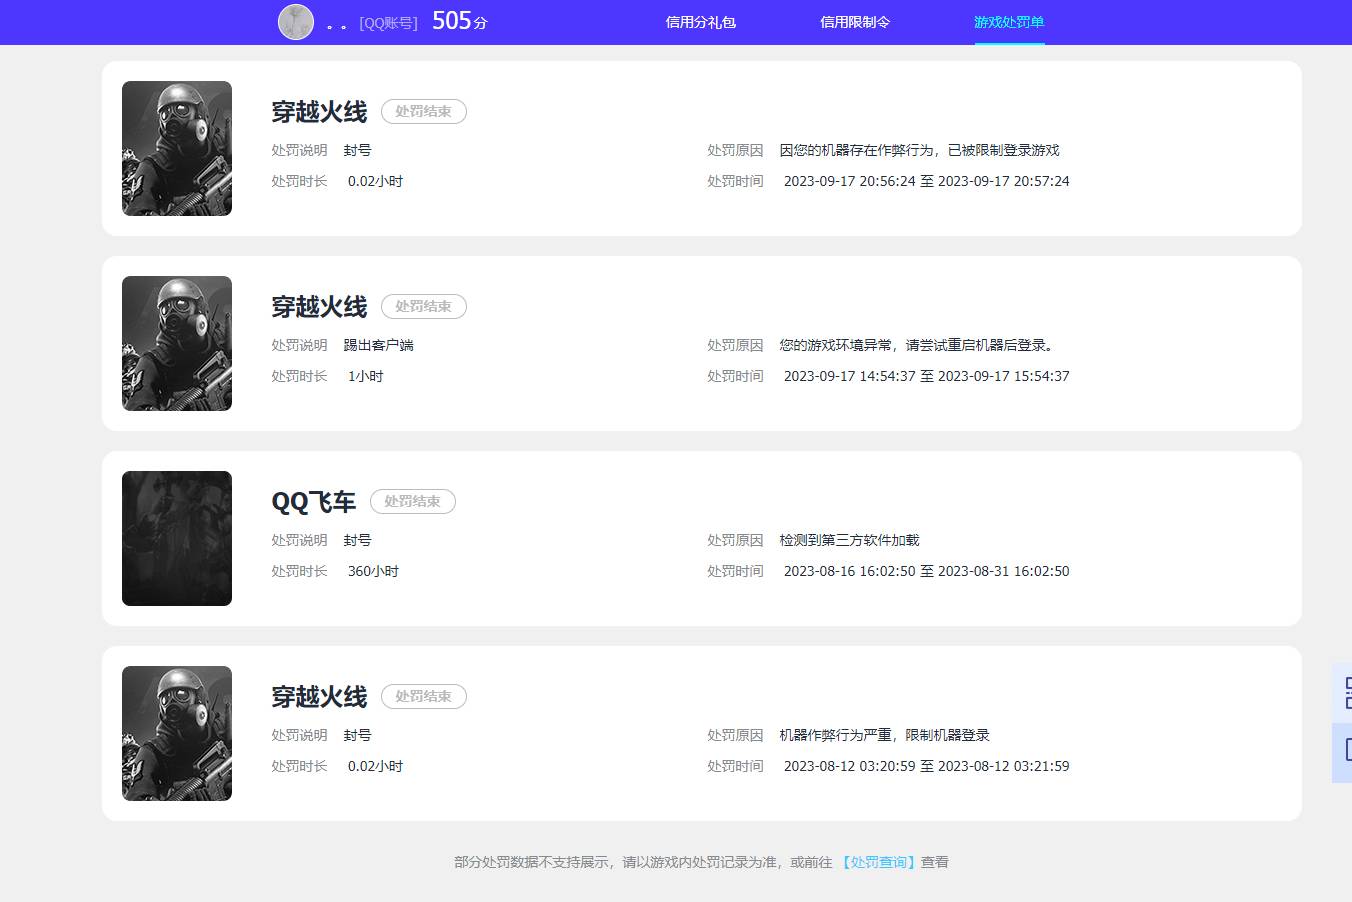Image resolution: width=1352 pixels, height=902 pixels.
Task: Click the text 检测到第三方软件加载
Action: [x=849, y=540]
